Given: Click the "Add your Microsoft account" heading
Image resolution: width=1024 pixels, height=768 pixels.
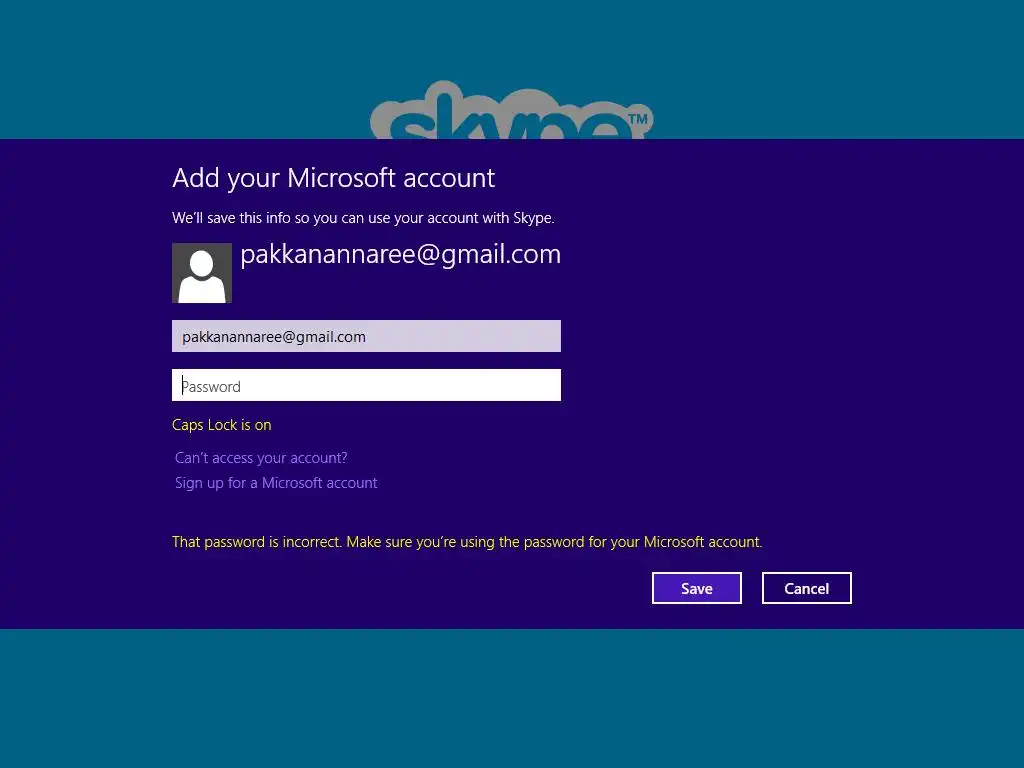Looking at the screenshot, I should tap(334, 178).
